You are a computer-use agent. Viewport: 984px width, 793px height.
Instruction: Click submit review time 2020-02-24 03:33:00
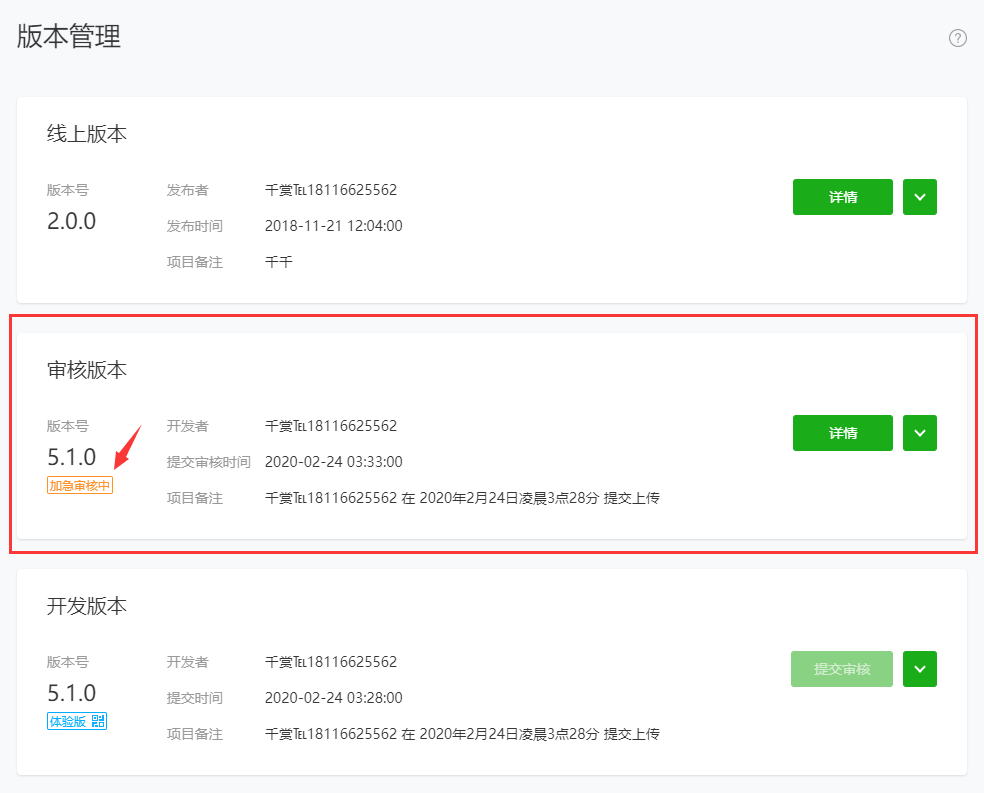pos(333,462)
